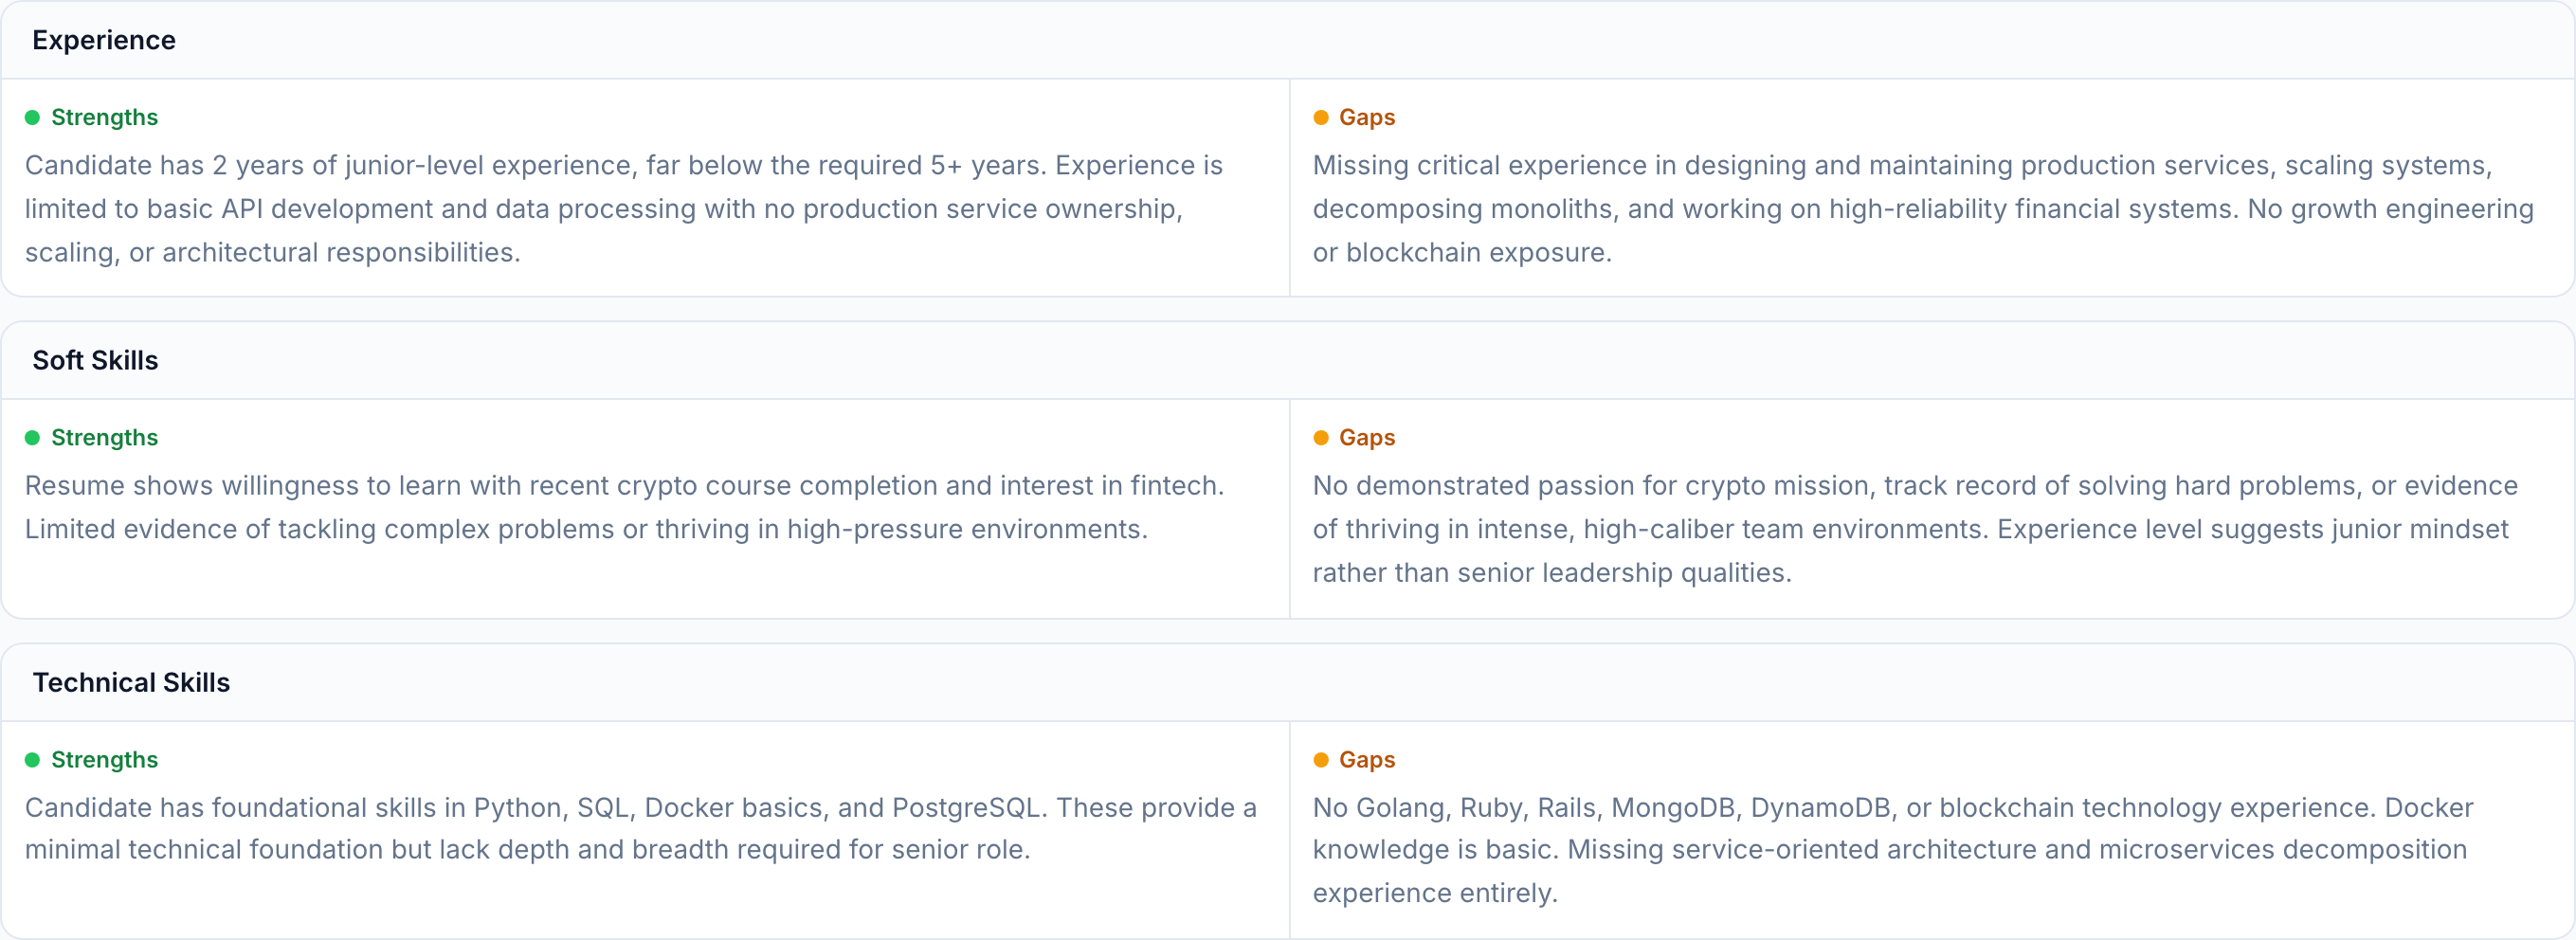Select the Strengths label under Soft Skills
This screenshot has height=940, width=2576.
click(x=104, y=438)
